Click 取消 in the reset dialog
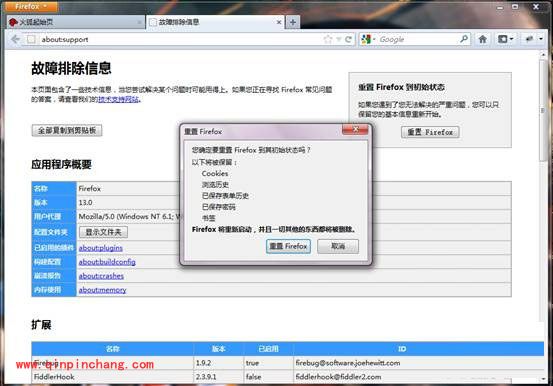Screen dimensions: 553x386 338,246
